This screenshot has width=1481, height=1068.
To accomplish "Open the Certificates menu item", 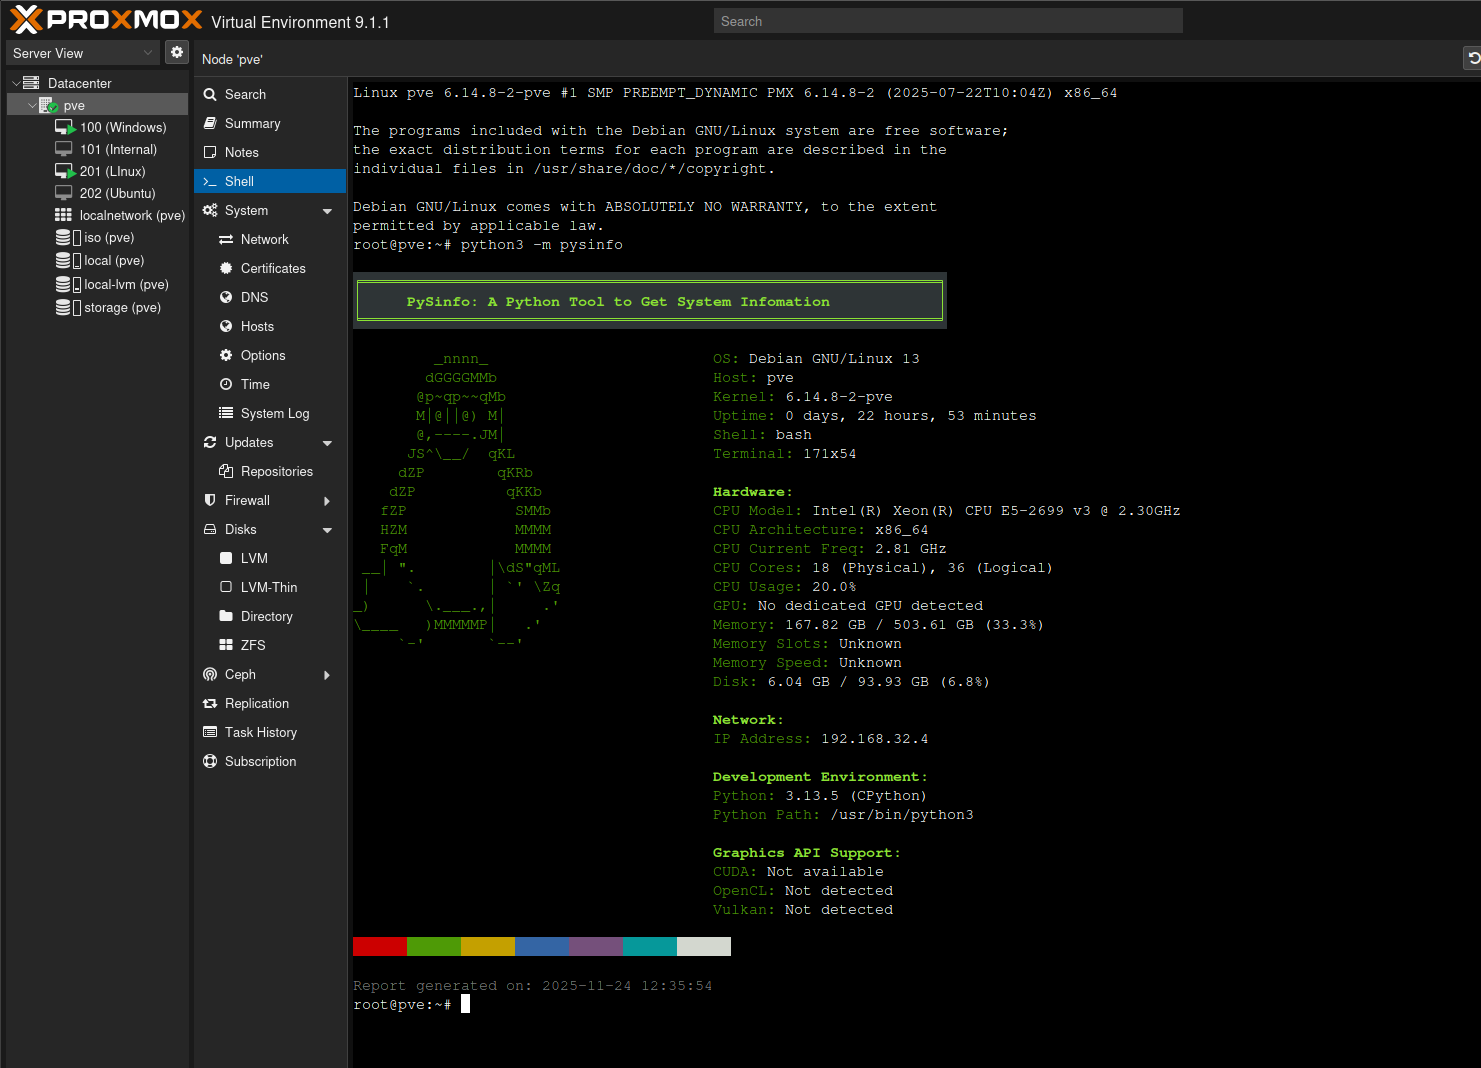I will [270, 268].
